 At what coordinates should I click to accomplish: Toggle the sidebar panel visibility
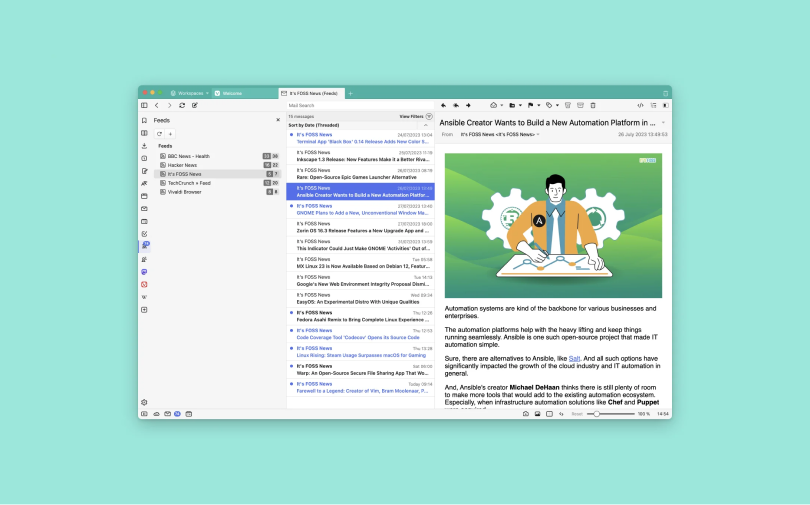pyautogui.click(x=144, y=105)
